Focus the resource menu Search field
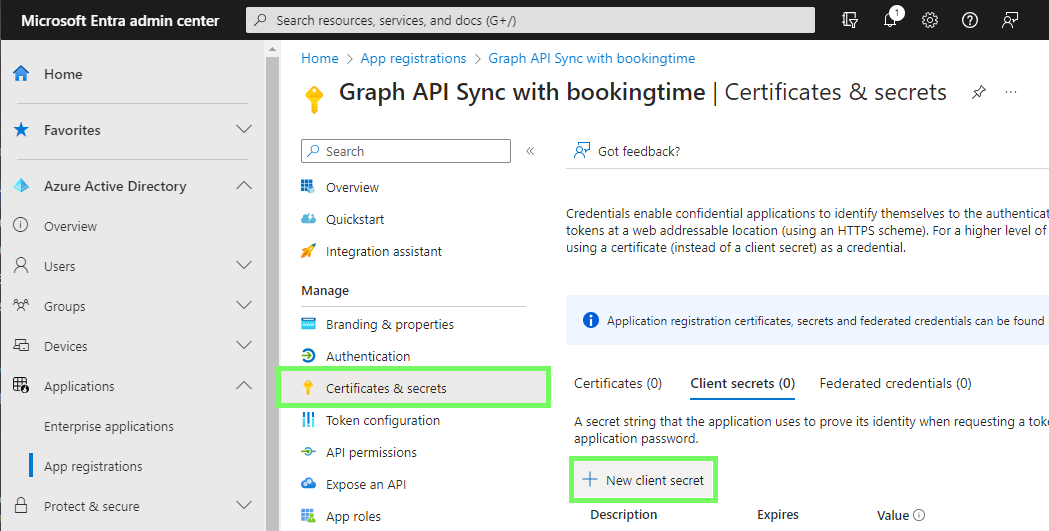This screenshot has width=1049, height=531. coord(406,151)
